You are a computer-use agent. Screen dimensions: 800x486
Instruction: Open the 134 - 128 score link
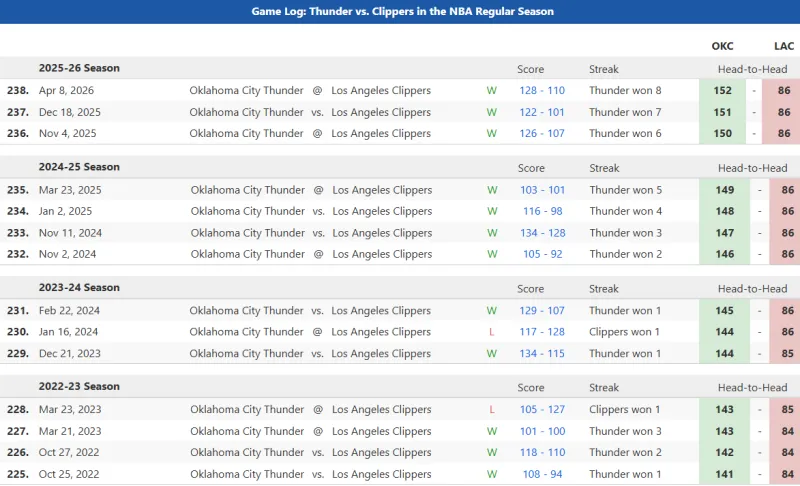coord(542,233)
